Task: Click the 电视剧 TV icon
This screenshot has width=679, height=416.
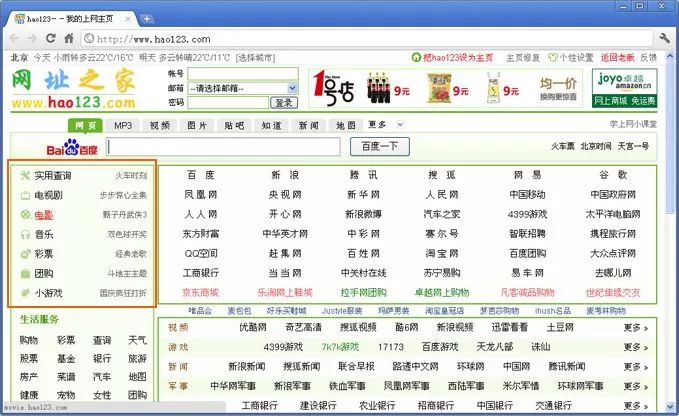Action: pos(25,195)
